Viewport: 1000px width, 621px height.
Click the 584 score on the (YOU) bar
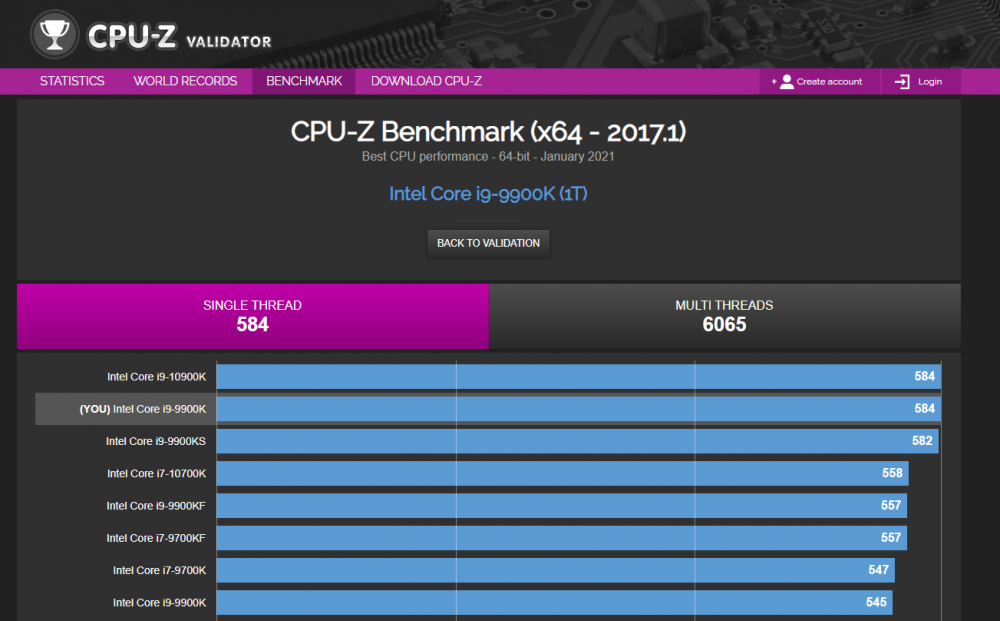pyautogui.click(x=925, y=408)
